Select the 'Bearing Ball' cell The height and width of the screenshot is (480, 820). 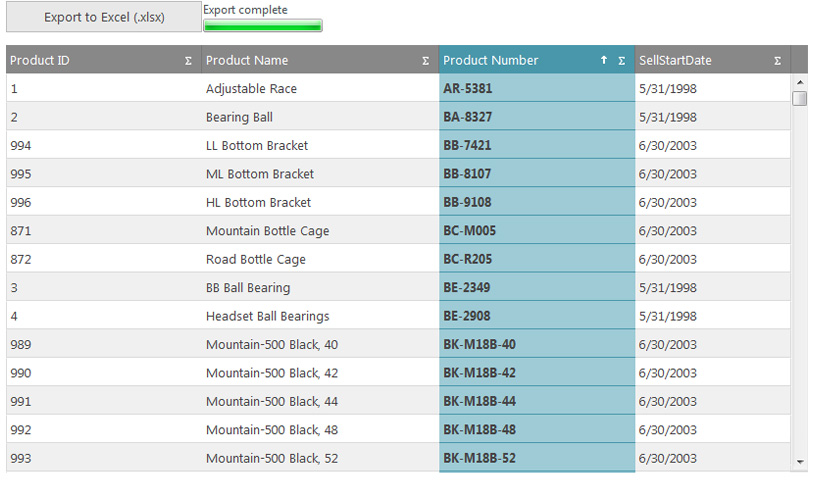pos(320,117)
